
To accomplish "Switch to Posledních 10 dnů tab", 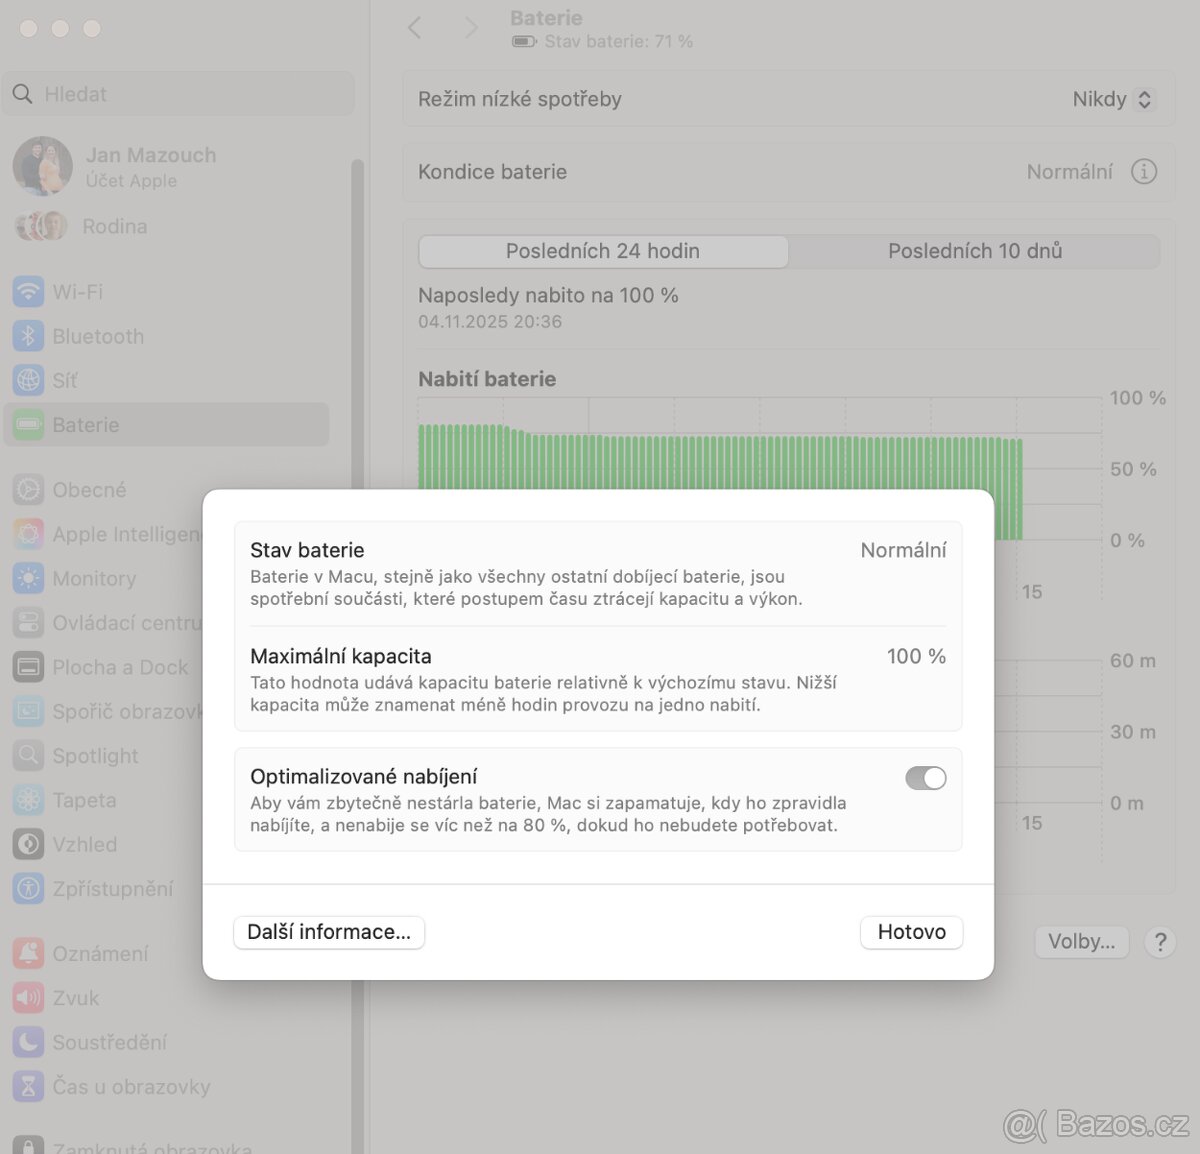I will (x=974, y=251).
